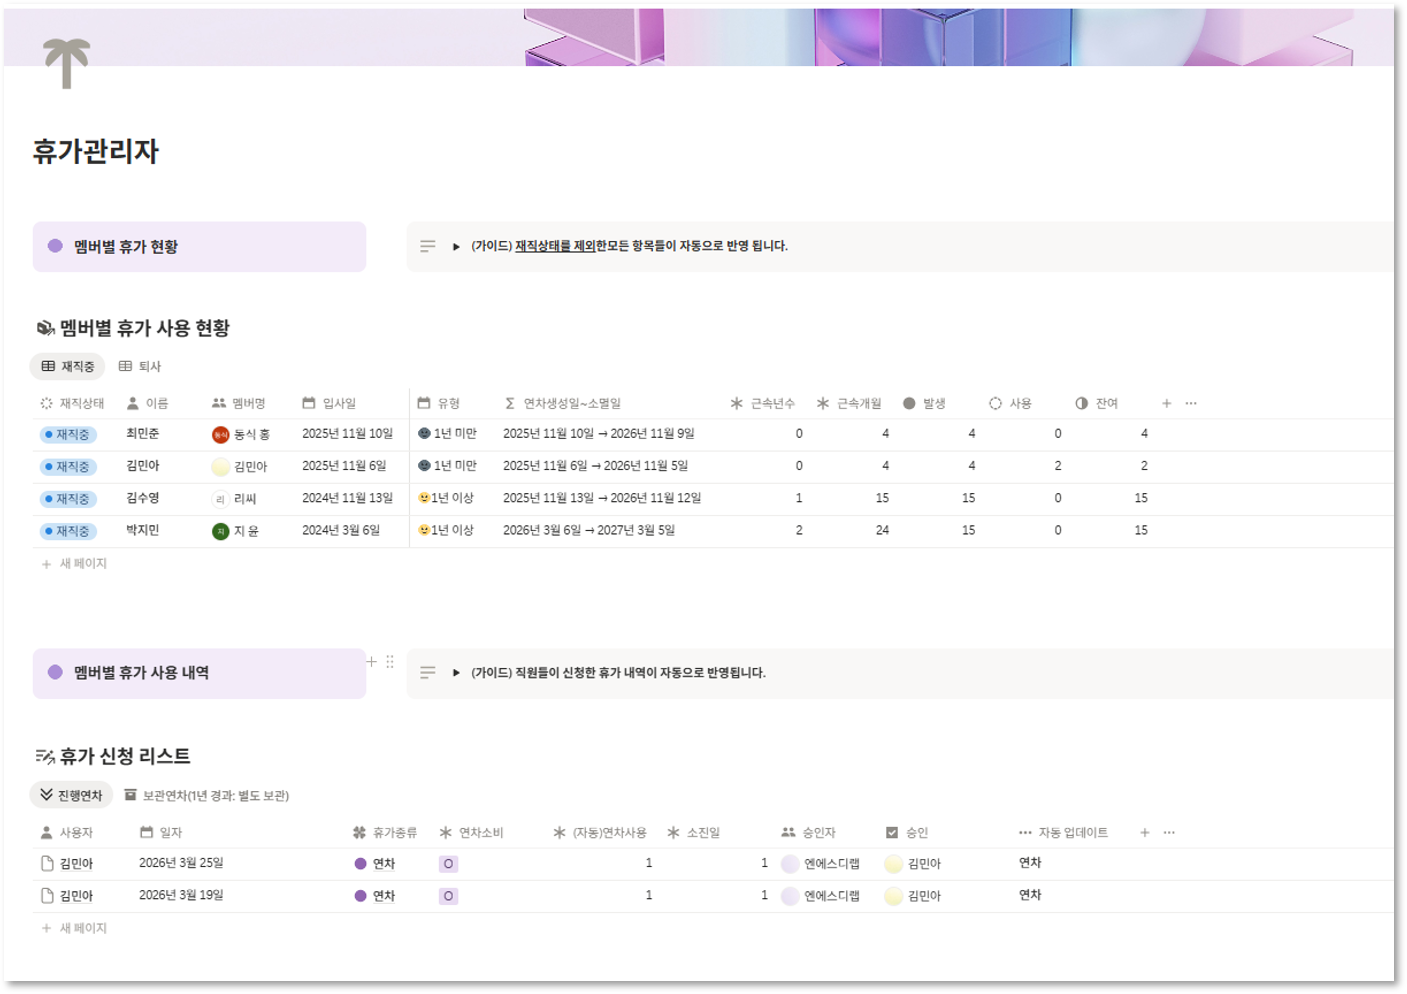Open 멤버별 휴가 사용 현황 database title
The image size is (1407, 994).
(145, 329)
